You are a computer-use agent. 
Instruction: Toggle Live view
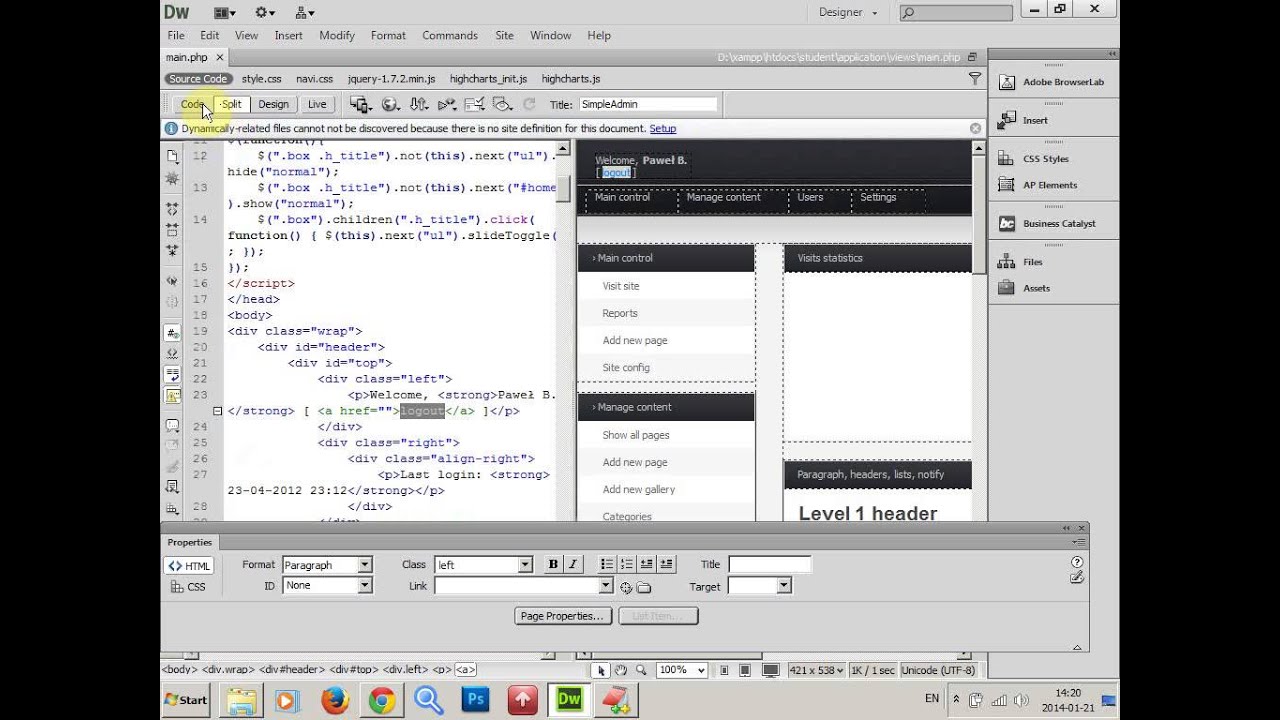pos(317,104)
